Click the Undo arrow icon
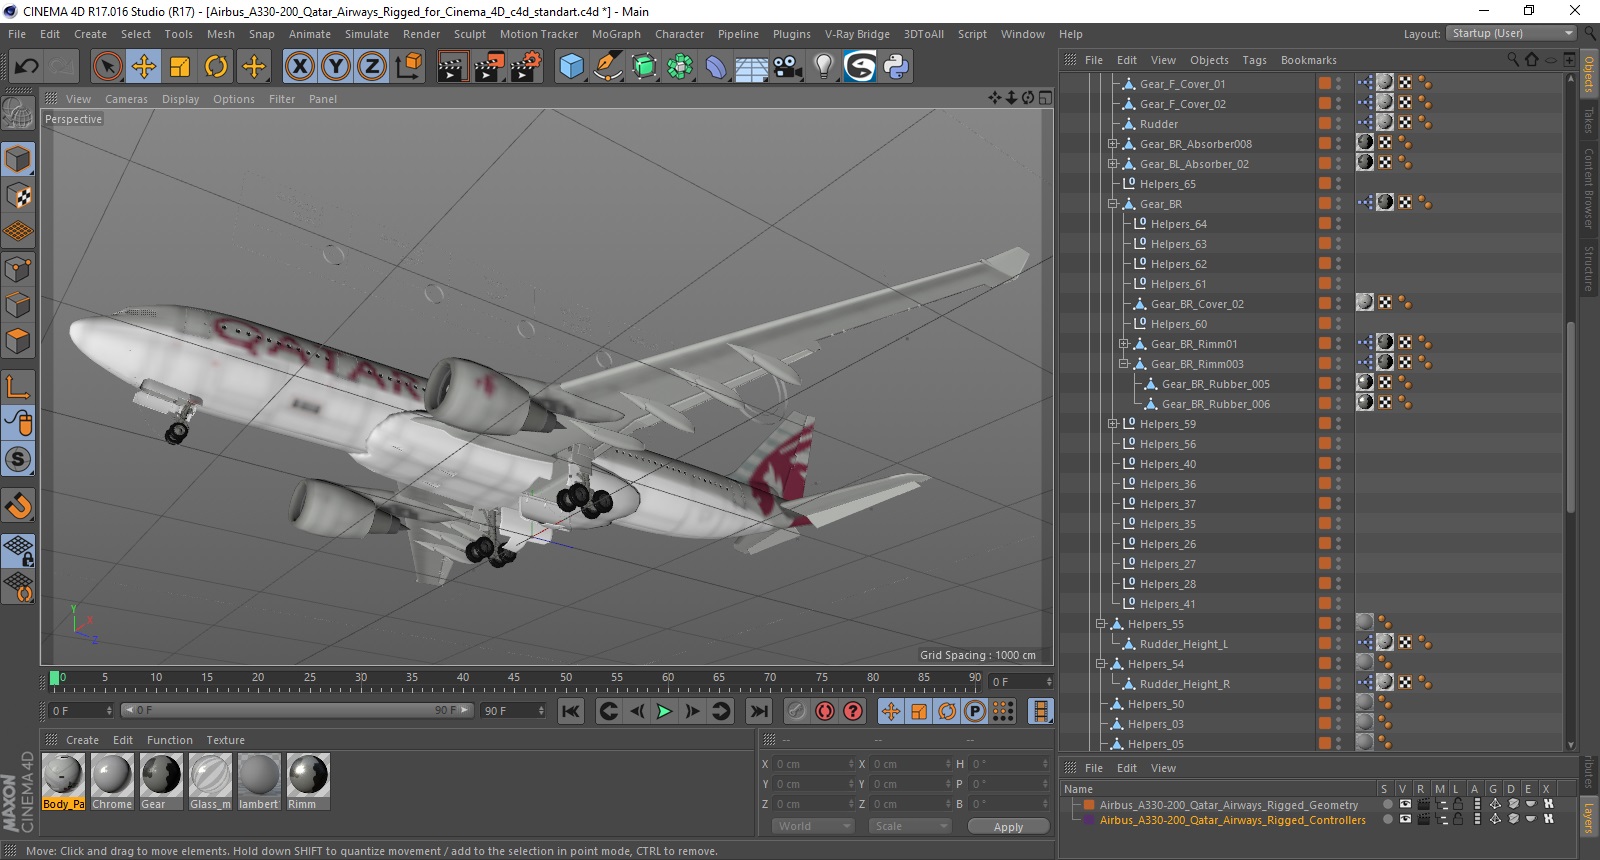Image resolution: width=1600 pixels, height=860 pixels. click(27, 67)
